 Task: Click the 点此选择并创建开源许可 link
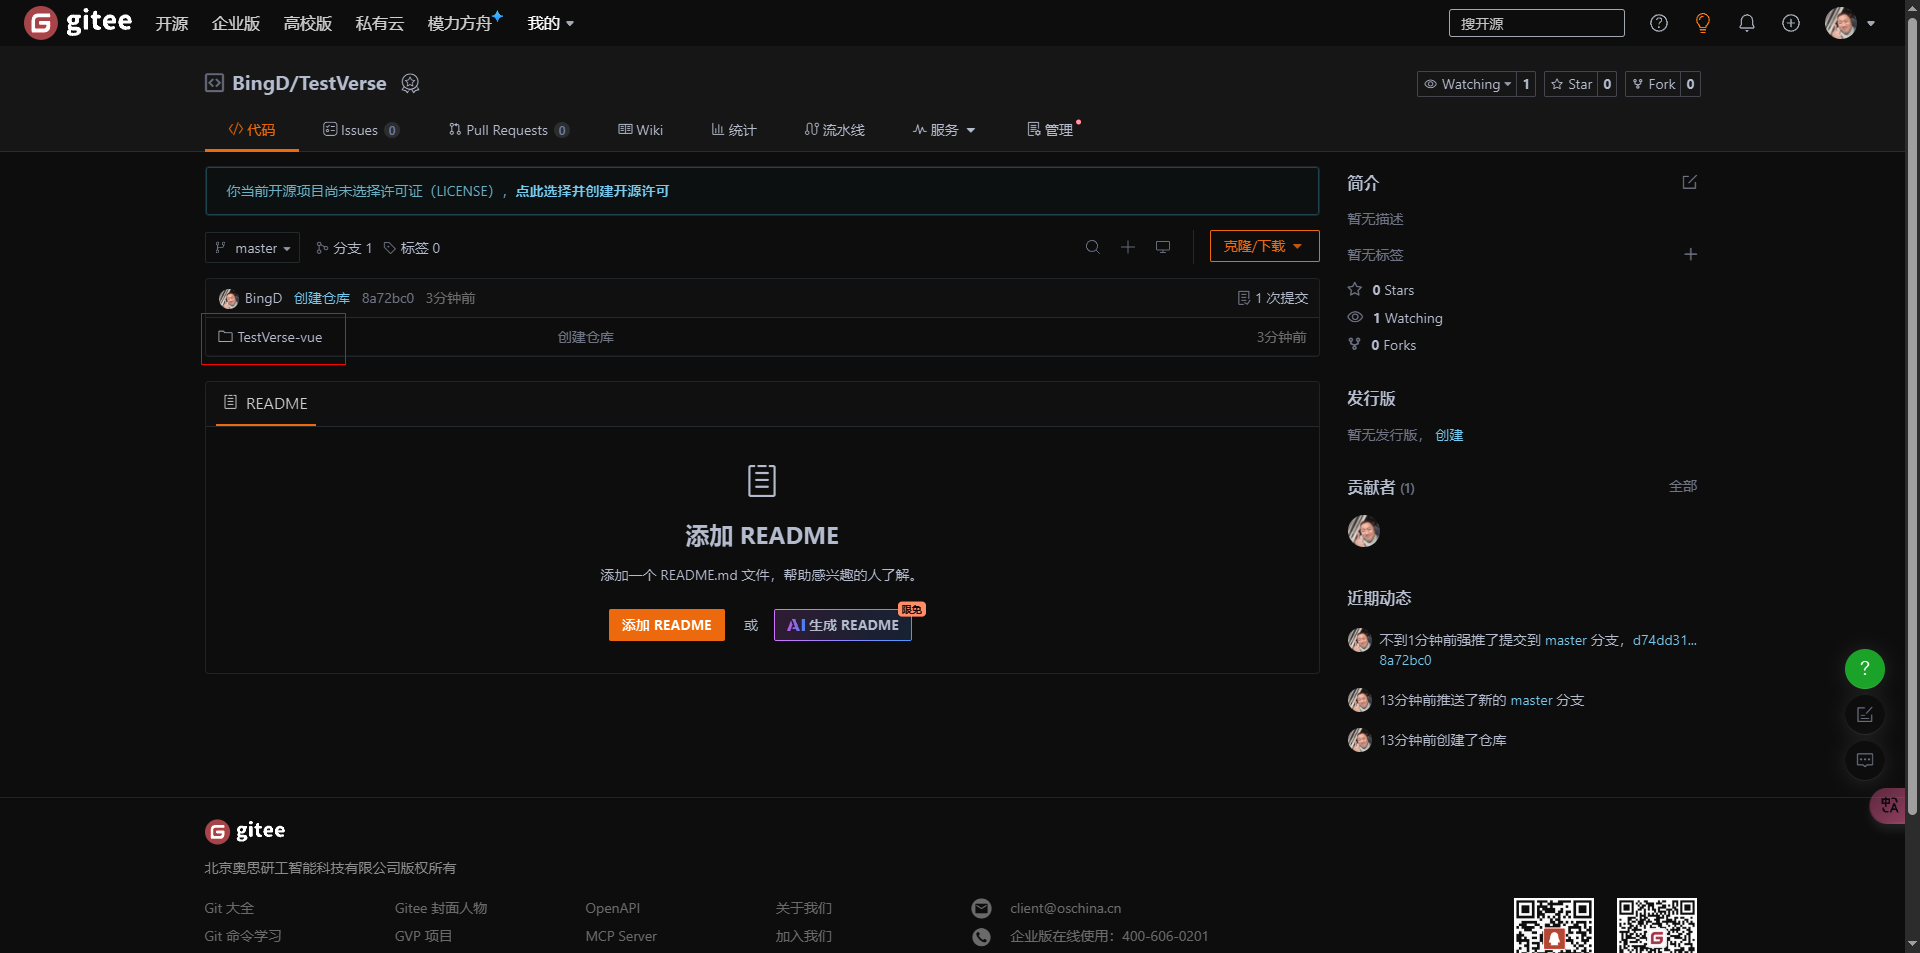coord(592,191)
